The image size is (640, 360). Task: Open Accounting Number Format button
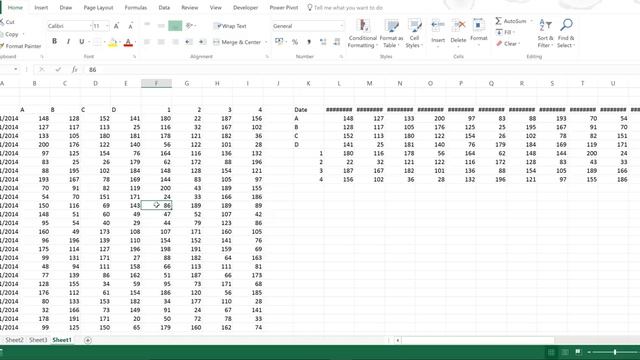279,41
